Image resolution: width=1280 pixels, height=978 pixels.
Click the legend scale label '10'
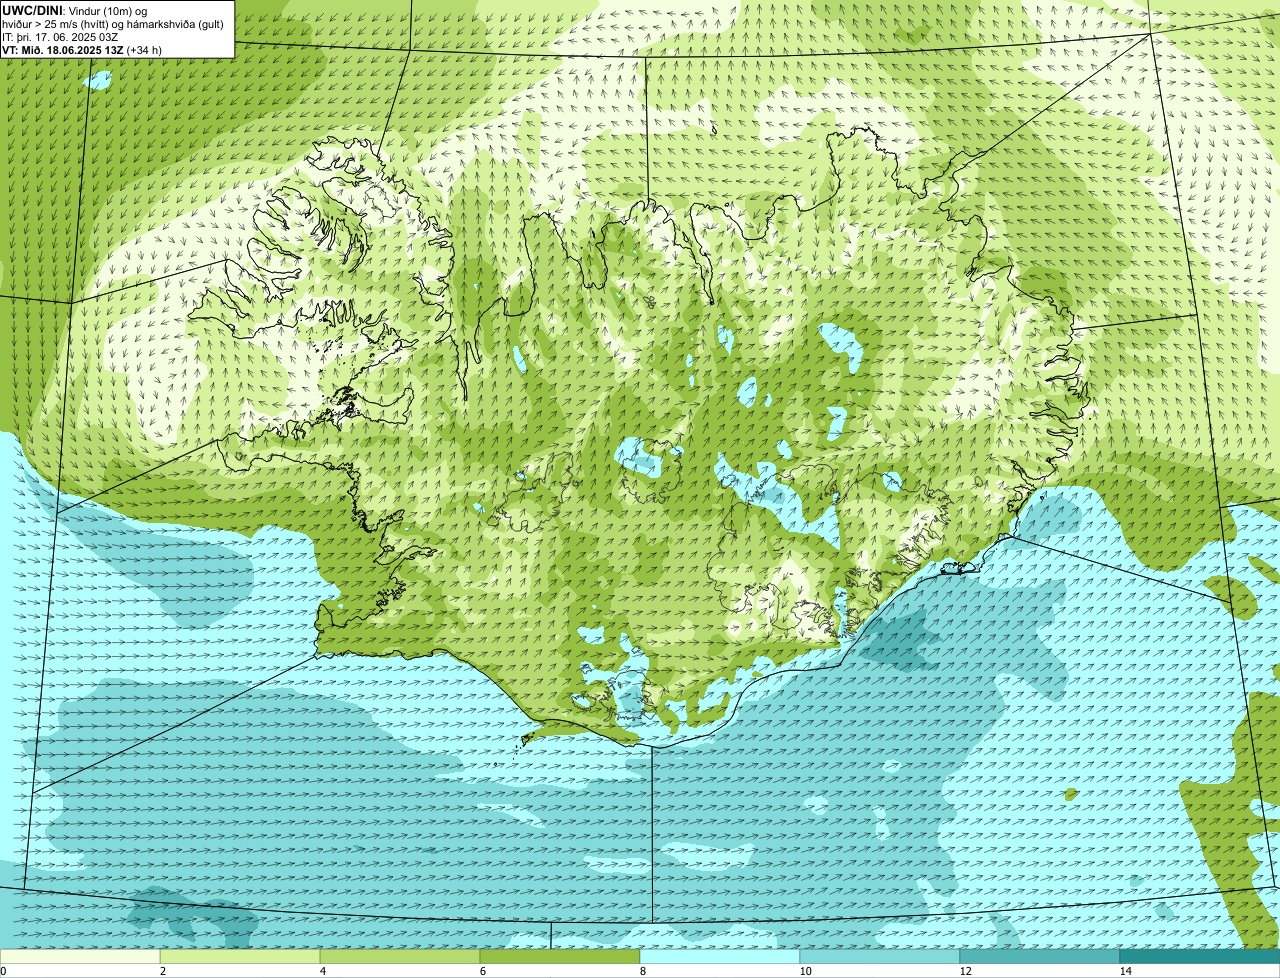pos(805,971)
